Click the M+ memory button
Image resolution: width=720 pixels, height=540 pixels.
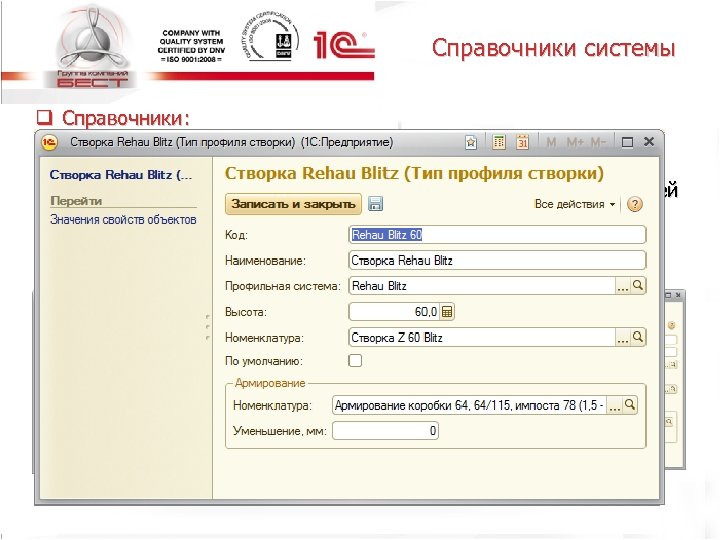click(x=575, y=142)
